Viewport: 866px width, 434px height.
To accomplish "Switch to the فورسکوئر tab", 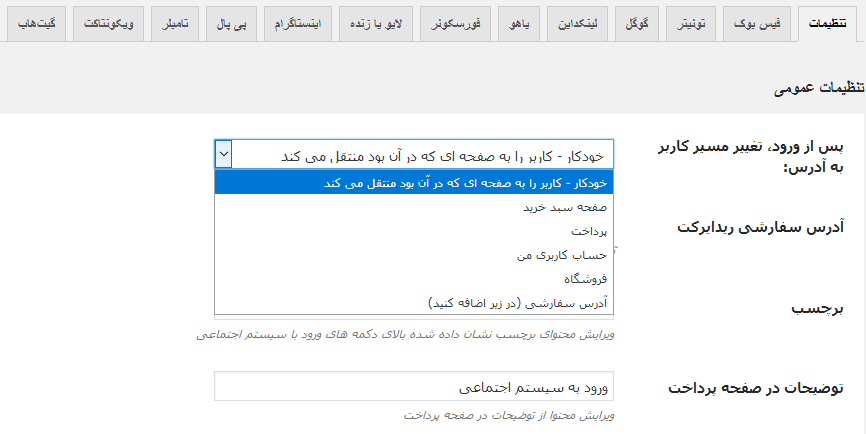I will point(456,24).
